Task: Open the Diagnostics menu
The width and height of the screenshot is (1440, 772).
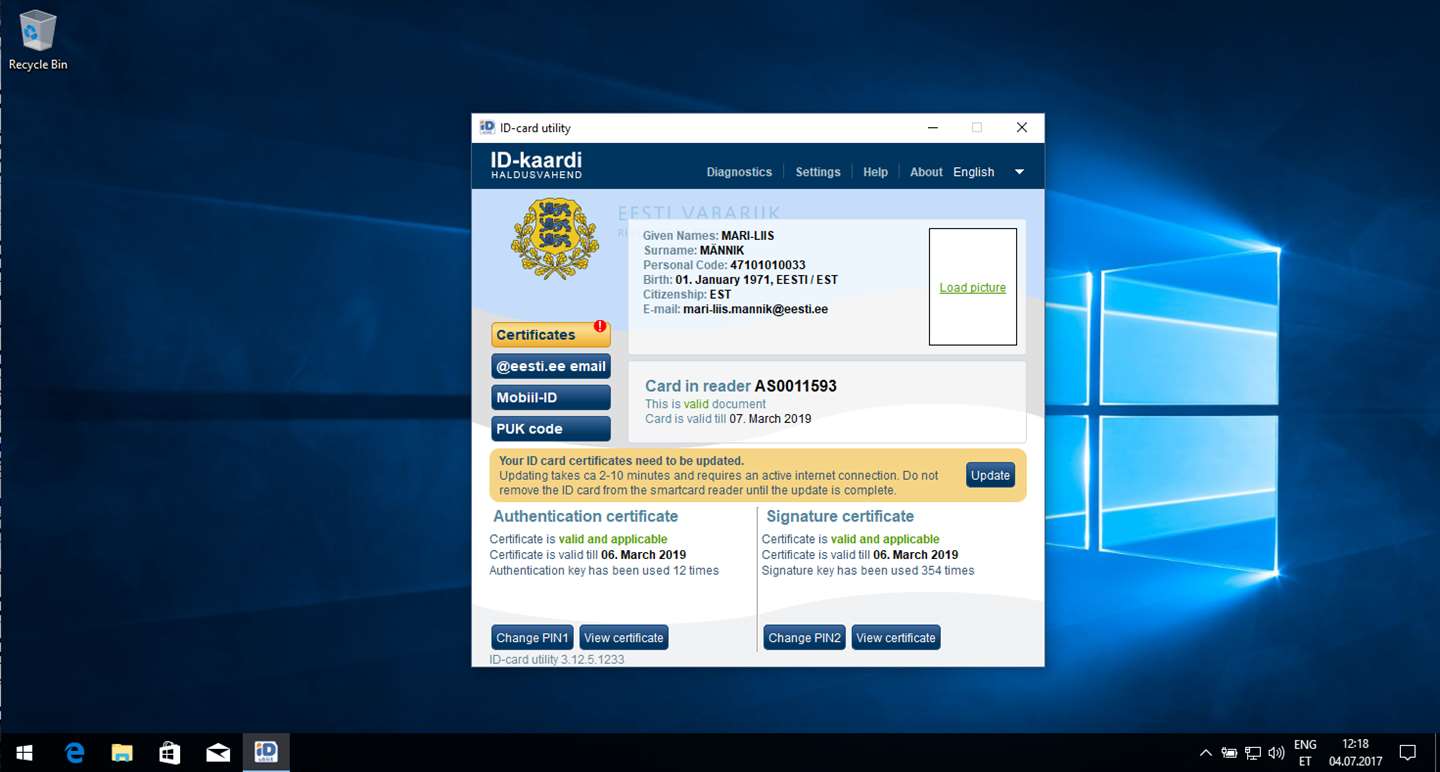Action: click(x=739, y=172)
